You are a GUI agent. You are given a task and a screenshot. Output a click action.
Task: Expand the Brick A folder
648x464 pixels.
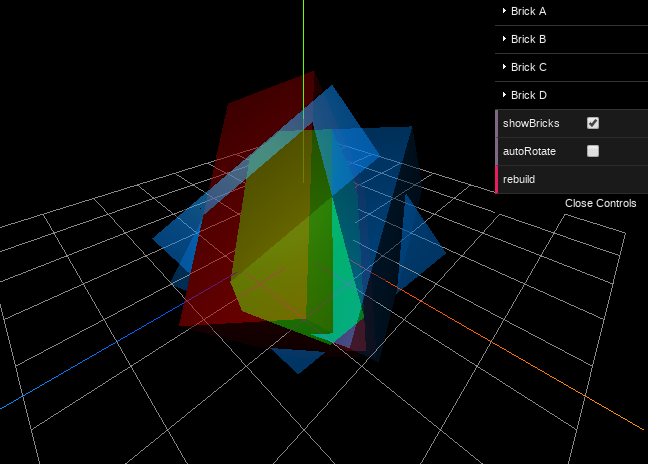click(527, 12)
